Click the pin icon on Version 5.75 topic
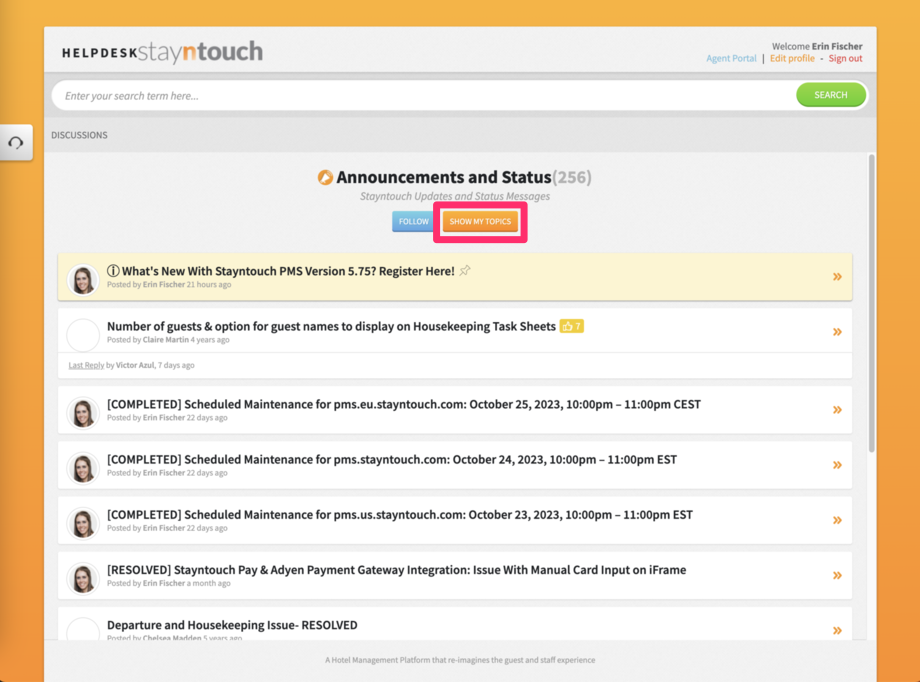 (465, 271)
